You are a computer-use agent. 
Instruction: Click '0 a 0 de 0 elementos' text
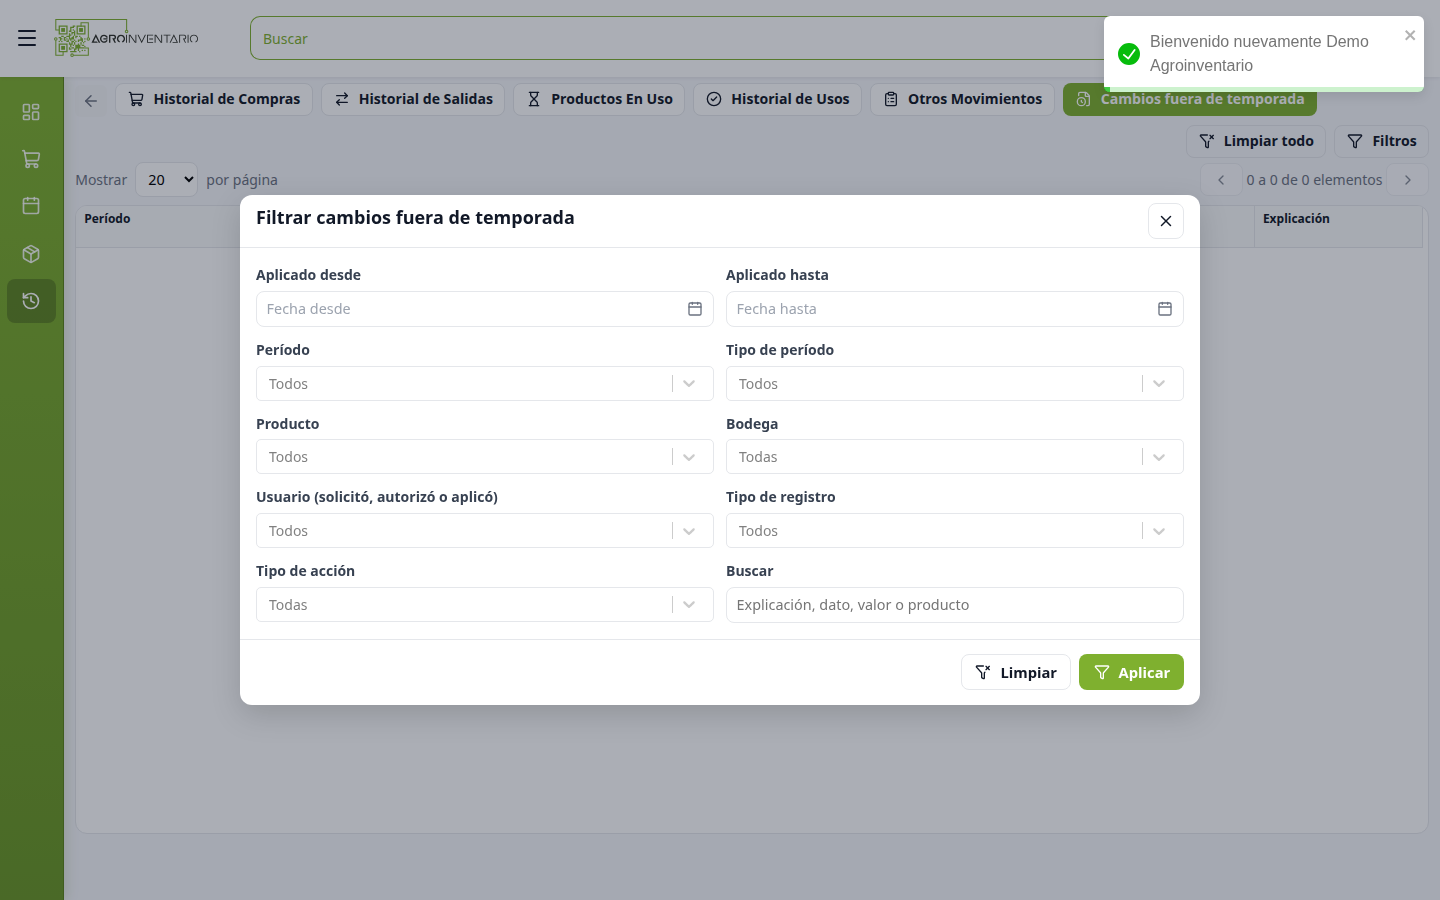click(1314, 180)
